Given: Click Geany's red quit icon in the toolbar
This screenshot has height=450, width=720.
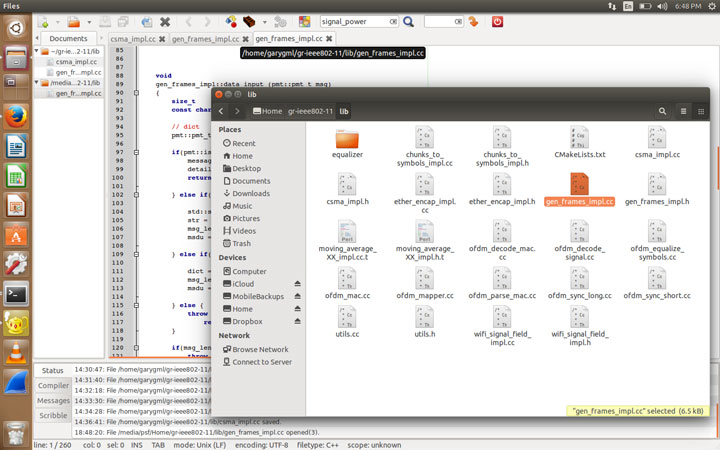Looking at the screenshot, I should (x=497, y=21).
